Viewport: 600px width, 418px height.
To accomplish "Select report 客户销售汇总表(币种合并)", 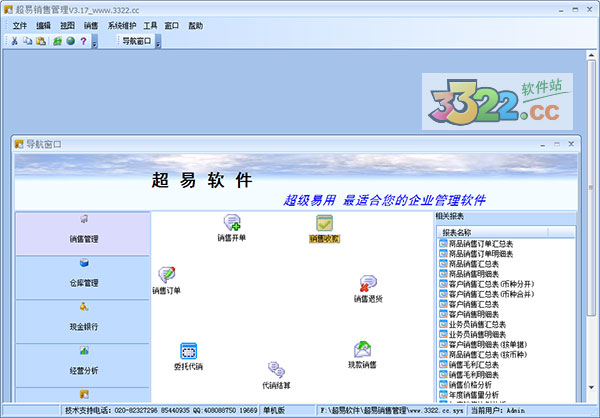I will pyautogui.click(x=487, y=294).
